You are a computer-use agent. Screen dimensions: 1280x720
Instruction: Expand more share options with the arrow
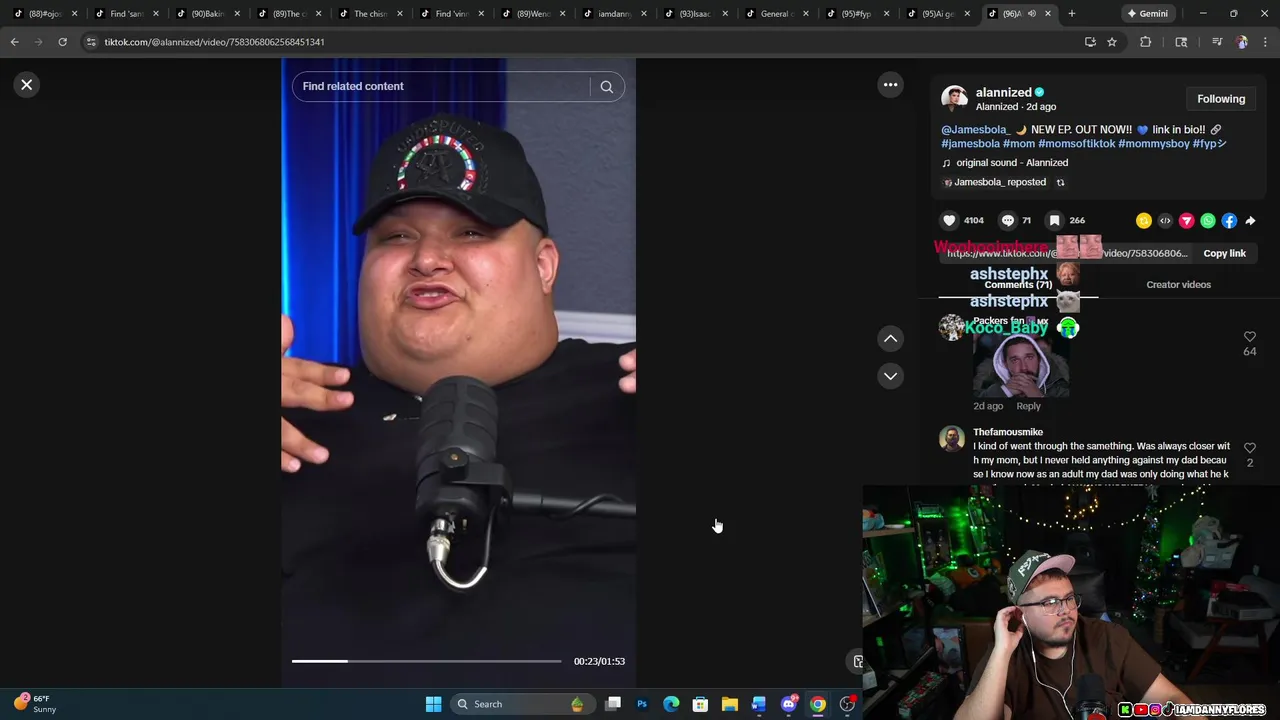1250,221
